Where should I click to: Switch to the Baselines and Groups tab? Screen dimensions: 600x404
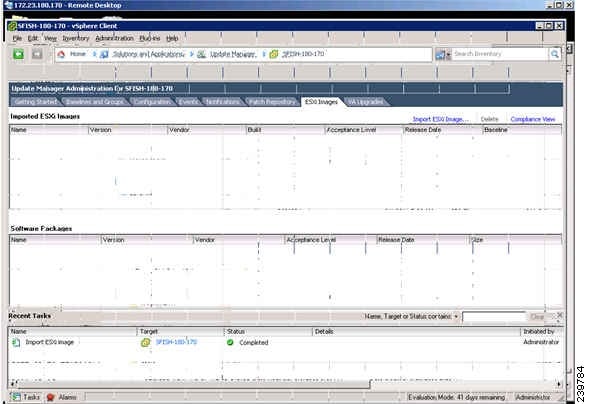(95, 102)
